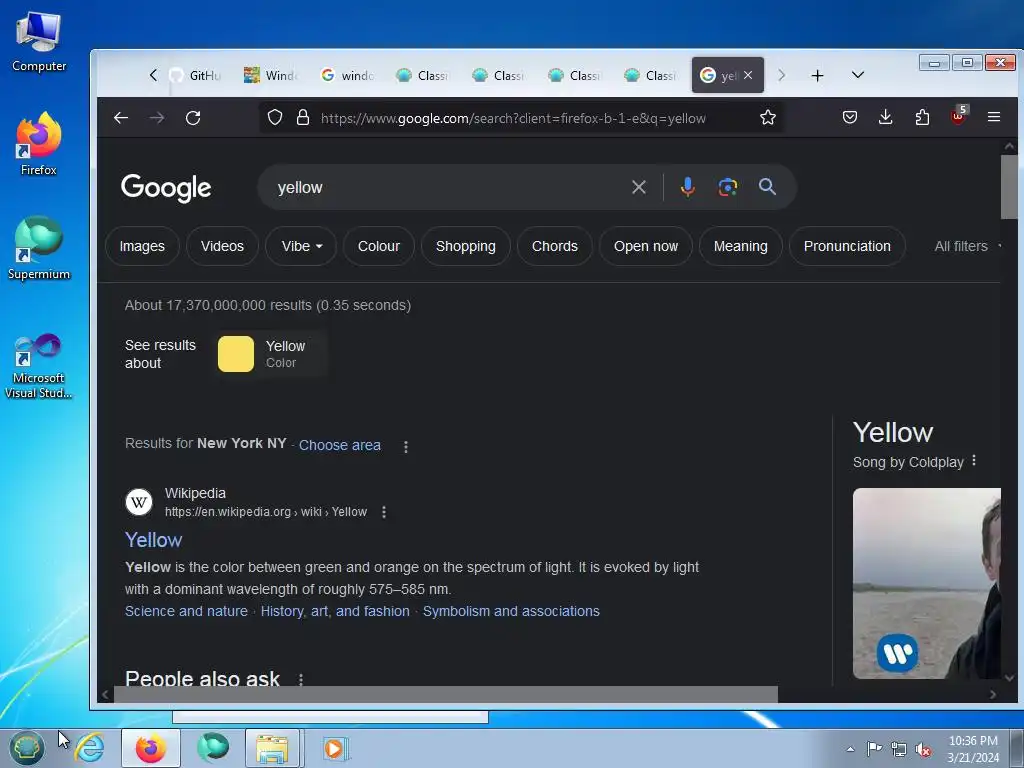This screenshot has height=768, width=1024.
Task: Open Windows Explorer from the taskbar
Action: tap(272, 748)
